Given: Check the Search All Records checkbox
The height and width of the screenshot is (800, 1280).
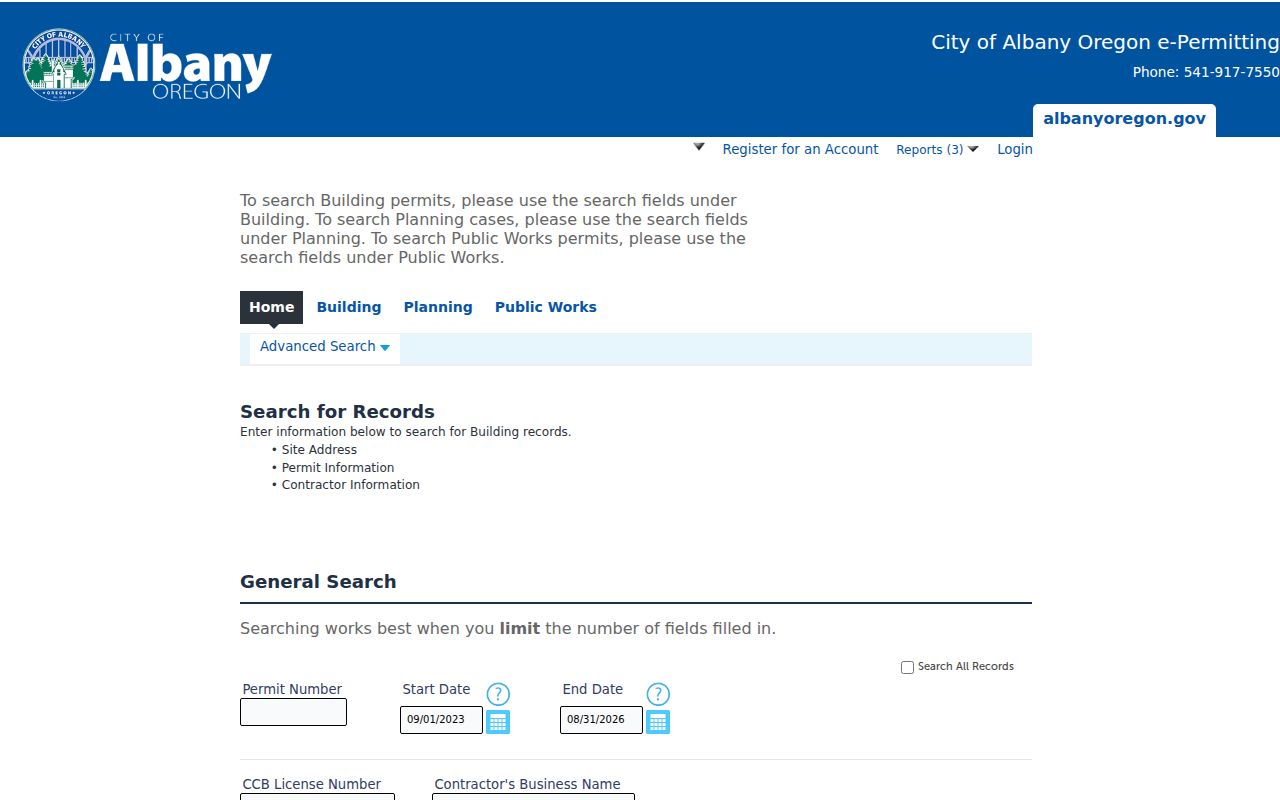Looking at the screenshot, I should 907,667.
